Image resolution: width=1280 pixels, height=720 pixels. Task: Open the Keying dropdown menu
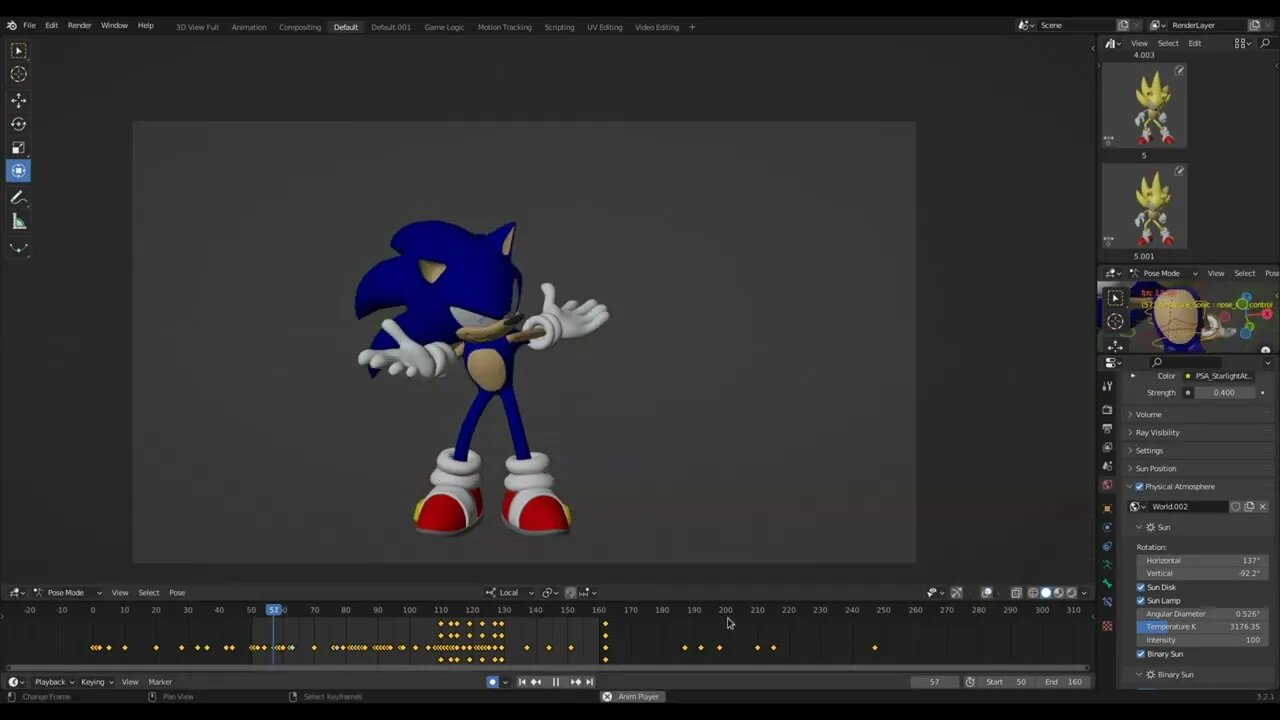[97, 682]
